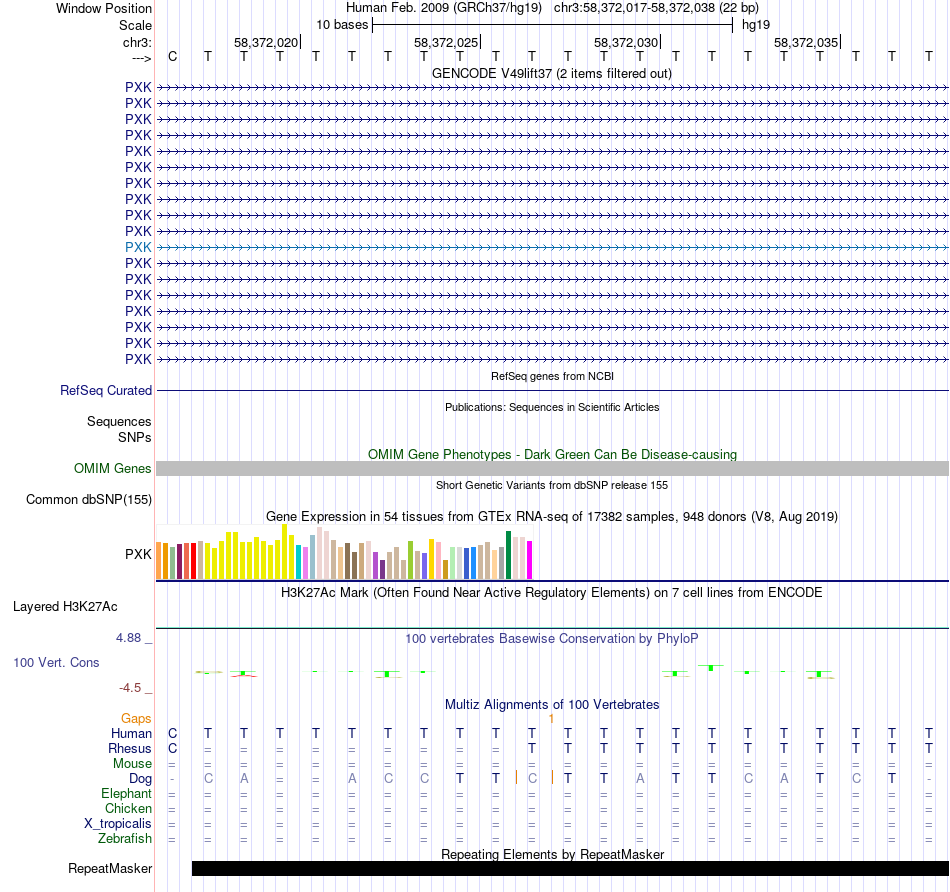Select the light-blue highlighted PXK transcript label
Viewport: 950px width, 892px height.
(138, 247)
